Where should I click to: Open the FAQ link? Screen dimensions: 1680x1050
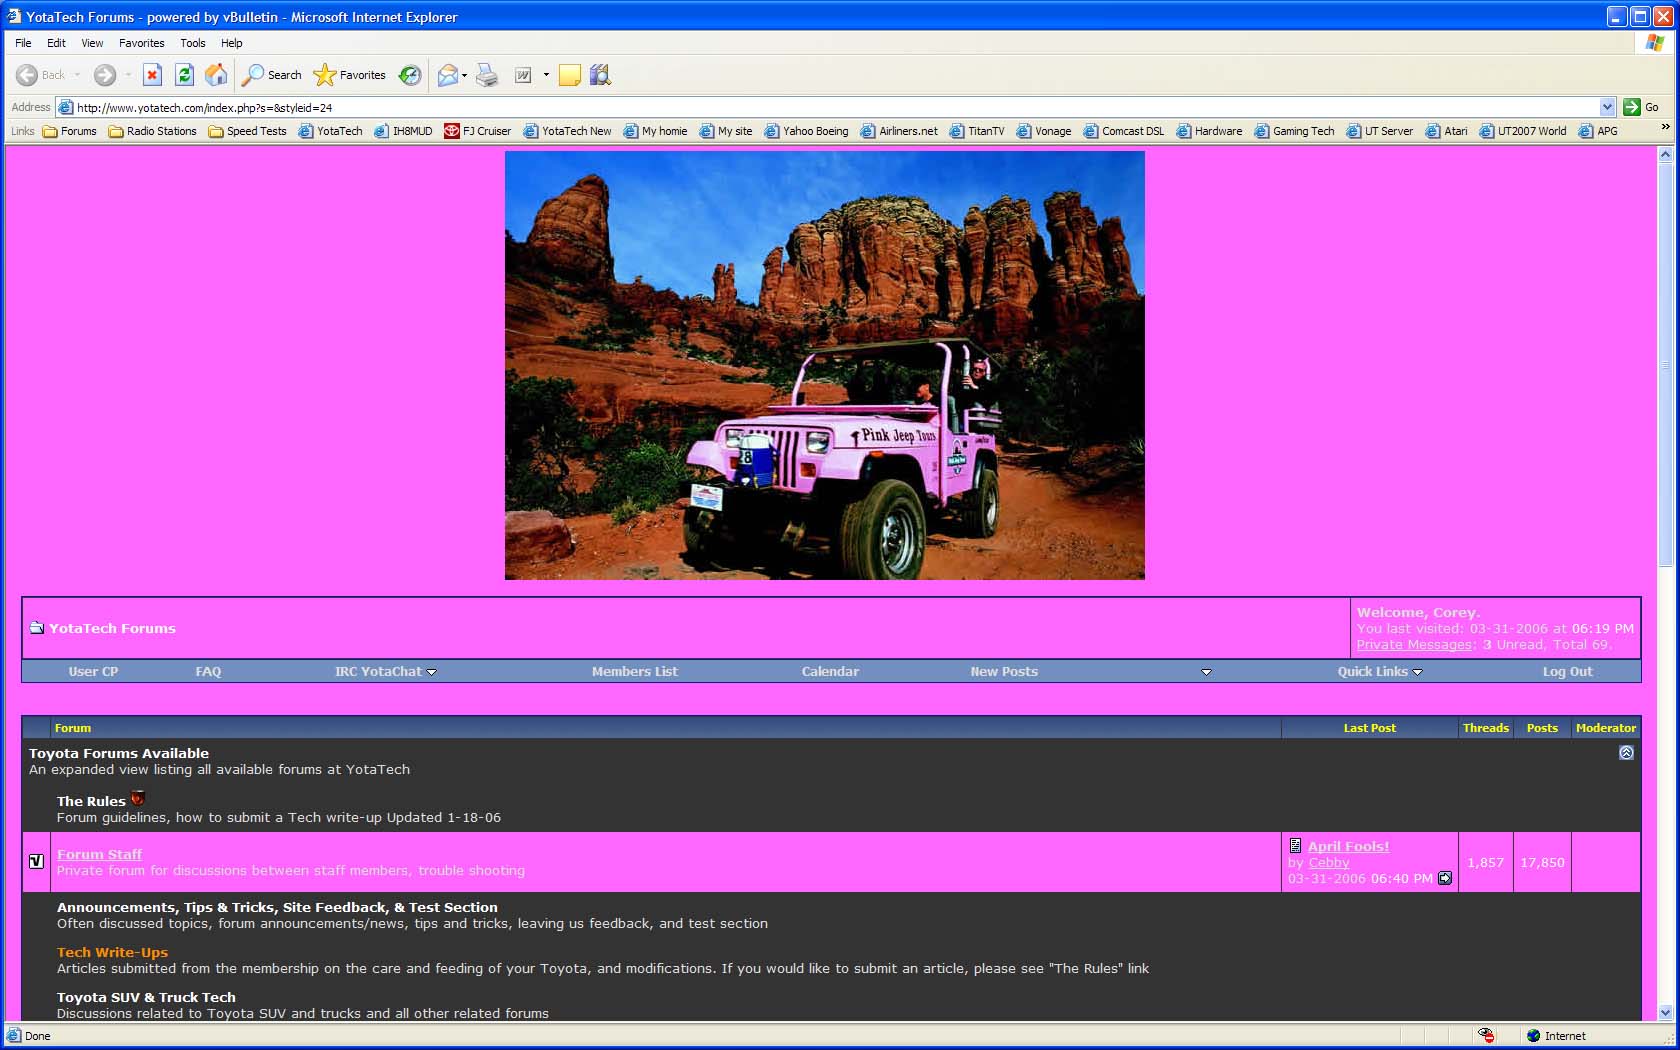point(208,672)
